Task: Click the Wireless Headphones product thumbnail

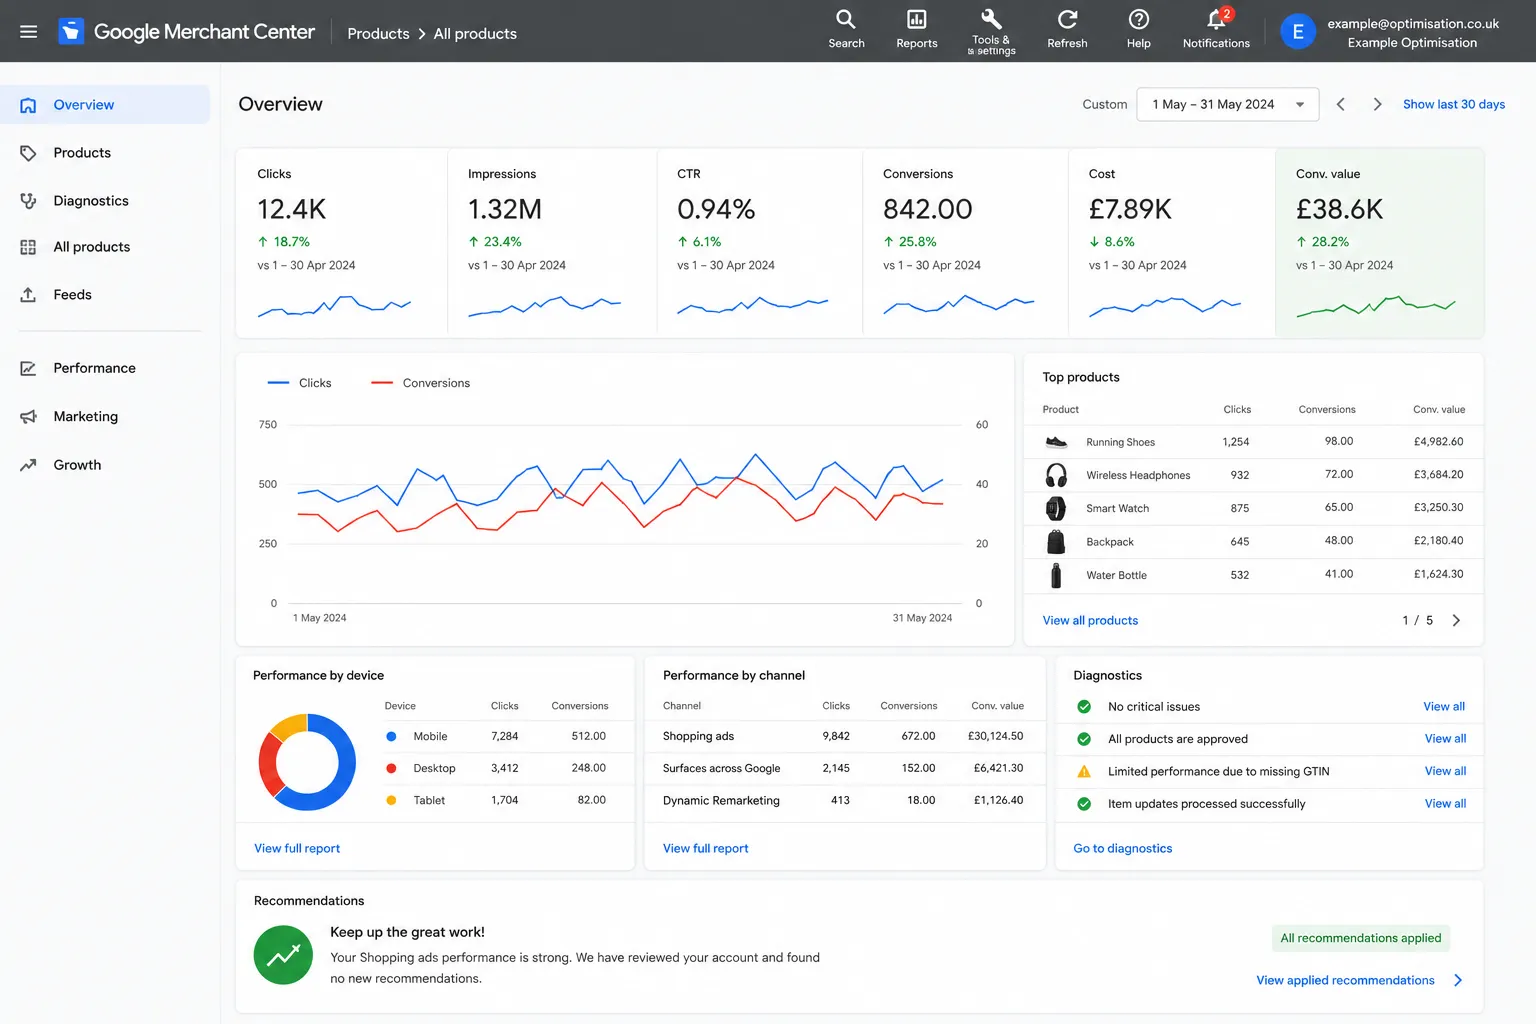Action: click(1056, 475)
